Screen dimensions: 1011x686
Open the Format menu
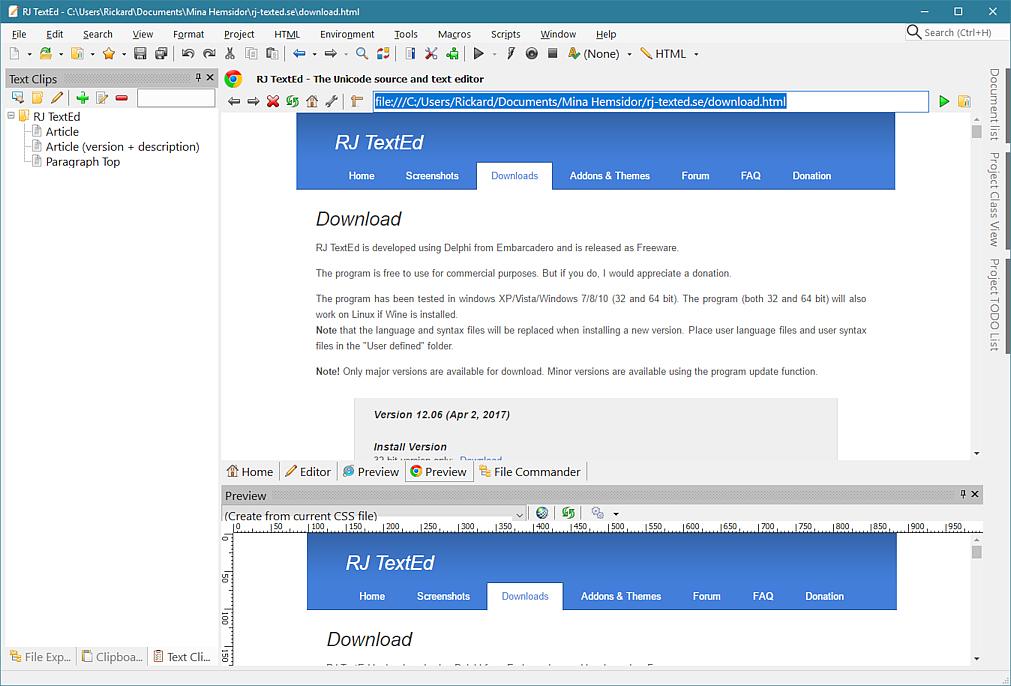[x=188, y=34]
